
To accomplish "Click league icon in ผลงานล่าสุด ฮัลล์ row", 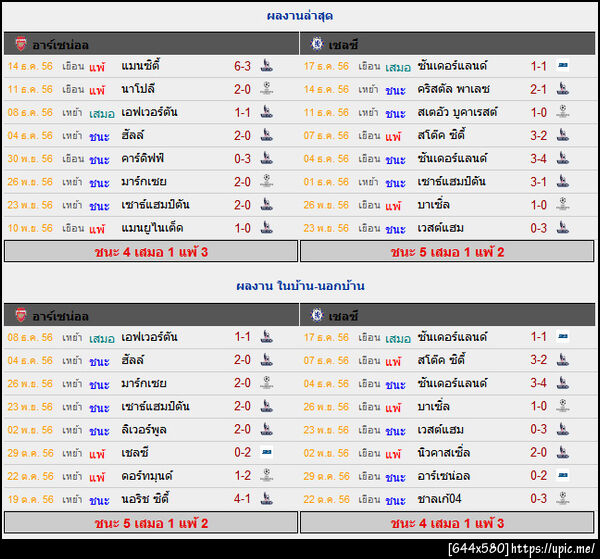I will (x=266, y=135).
